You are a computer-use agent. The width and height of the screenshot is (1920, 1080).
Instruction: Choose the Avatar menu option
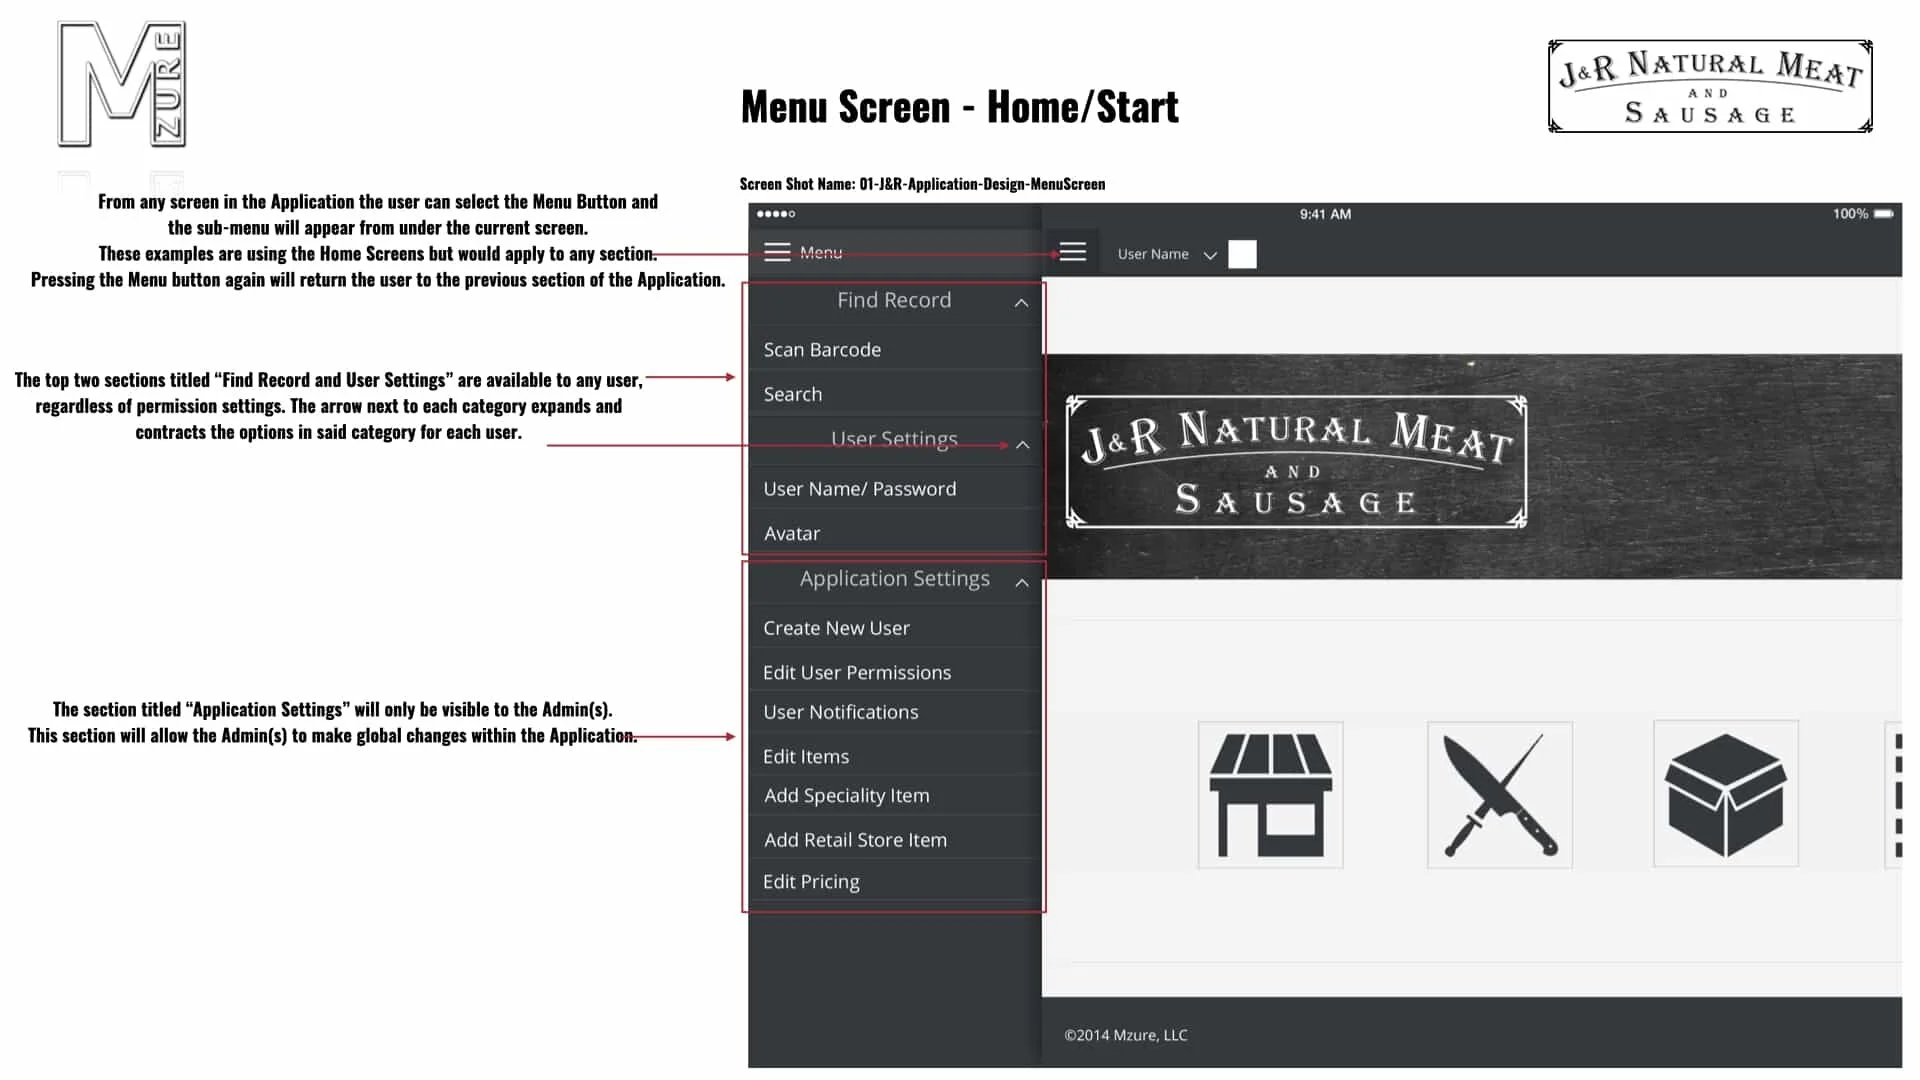[x=792, y=534]
